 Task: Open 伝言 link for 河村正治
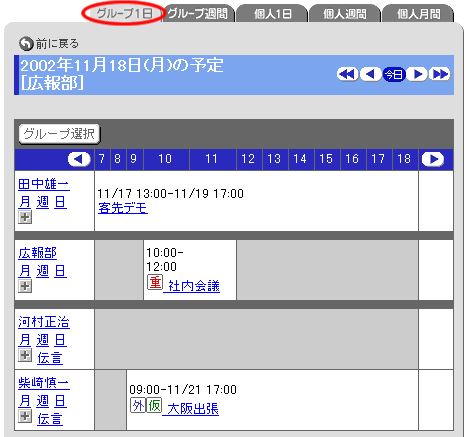coord(50,358)
